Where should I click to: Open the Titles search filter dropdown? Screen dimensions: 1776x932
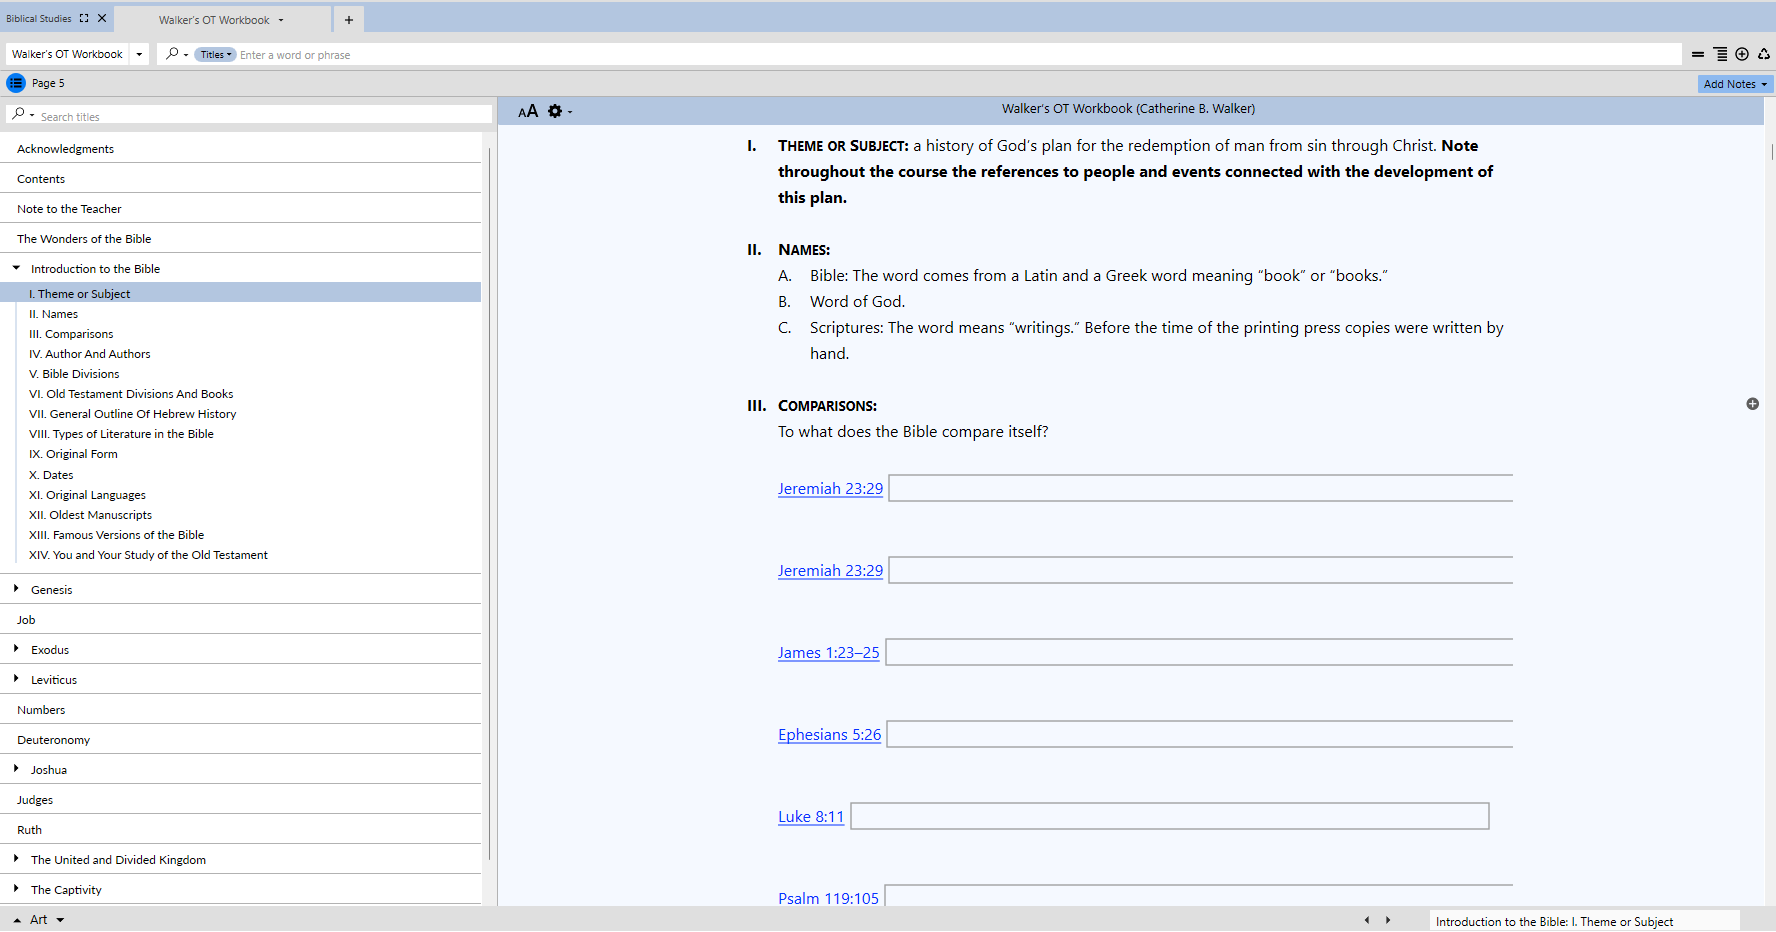tap(215, 55)
